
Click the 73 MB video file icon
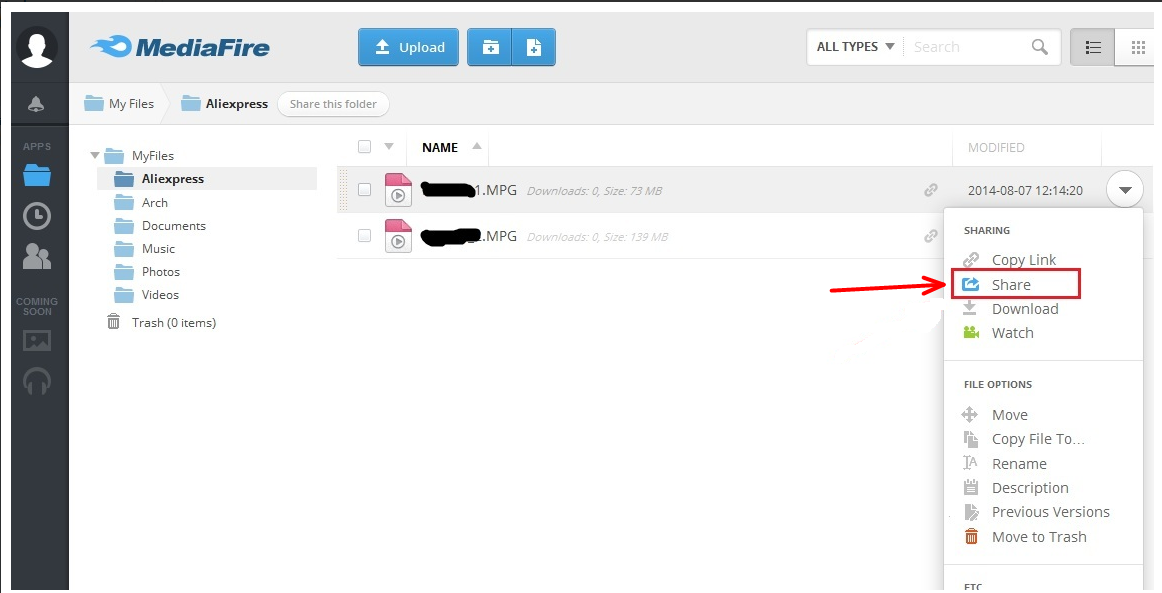(x=398, y=190)
